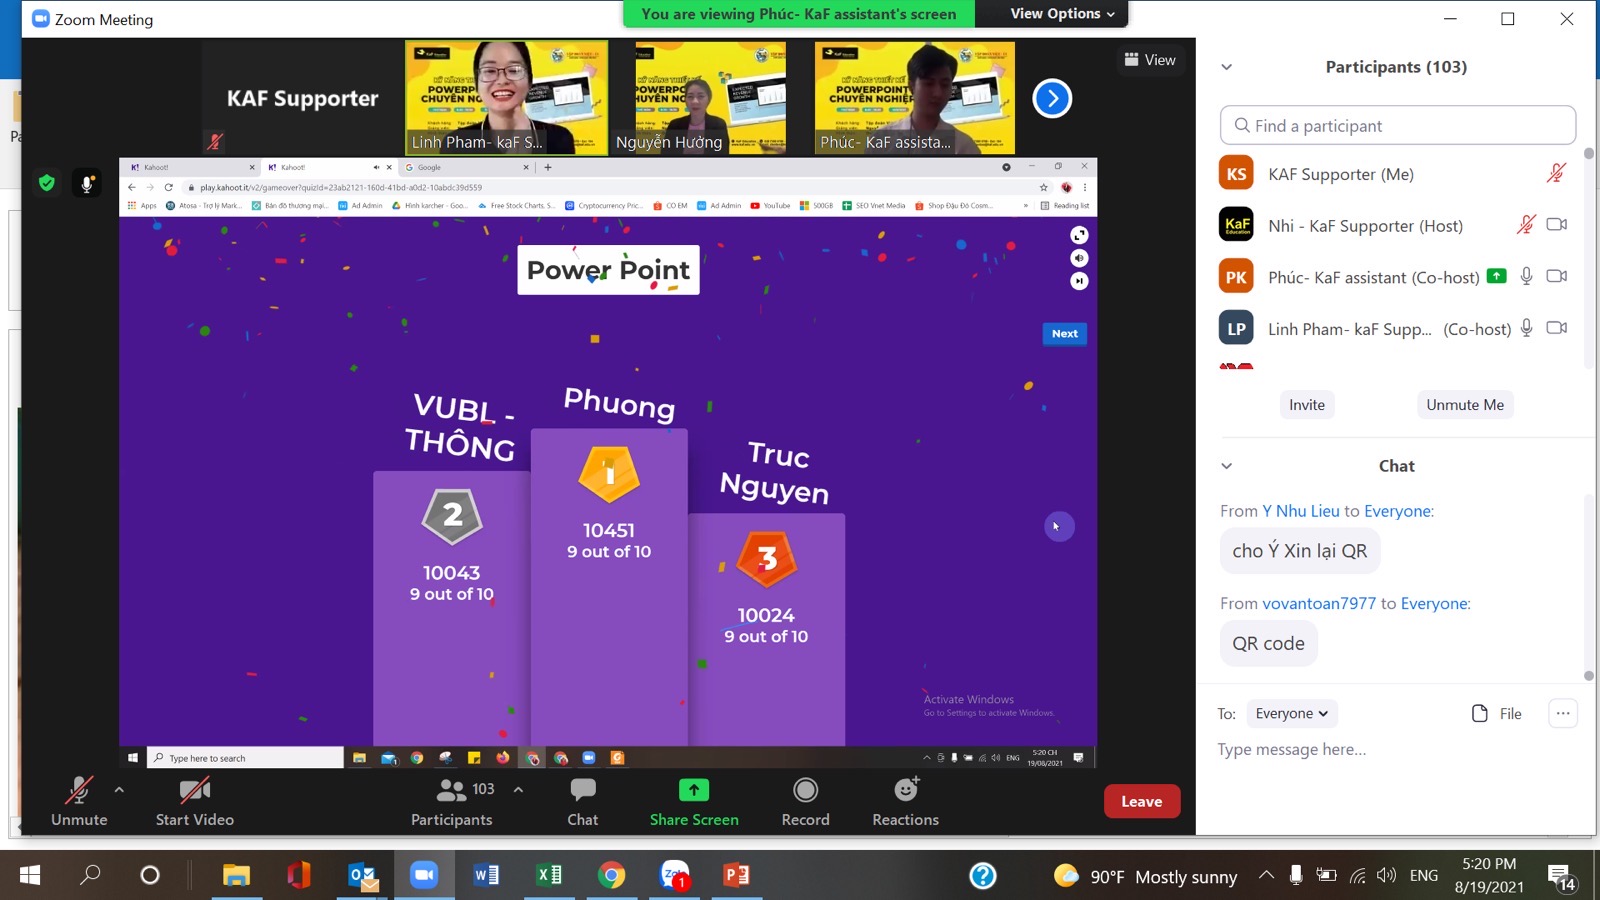
Task: Open audio options arrow beside Unmute
Action: (x=119, y=789)
